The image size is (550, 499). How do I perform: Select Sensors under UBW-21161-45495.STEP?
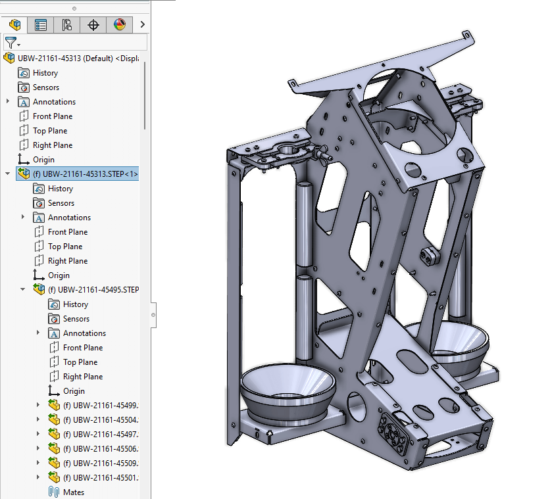click(x=69, y=319)
